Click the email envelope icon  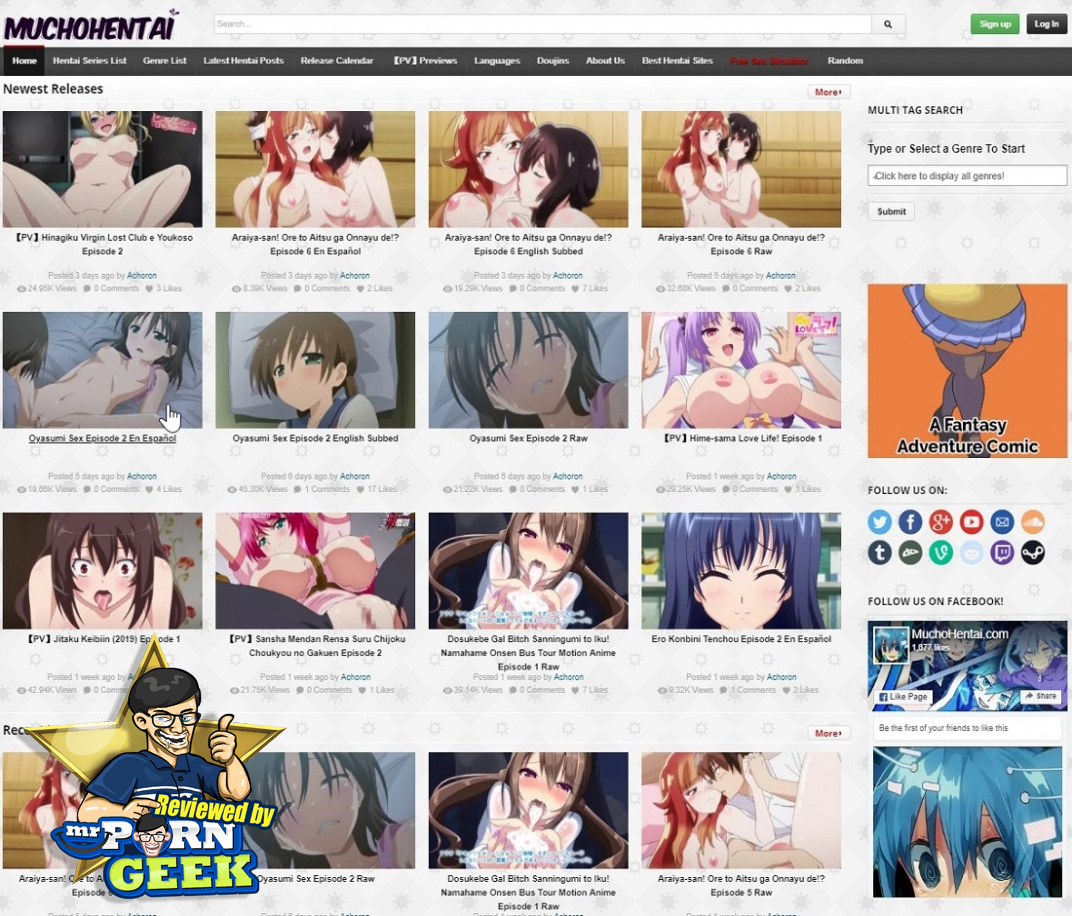1002,521
